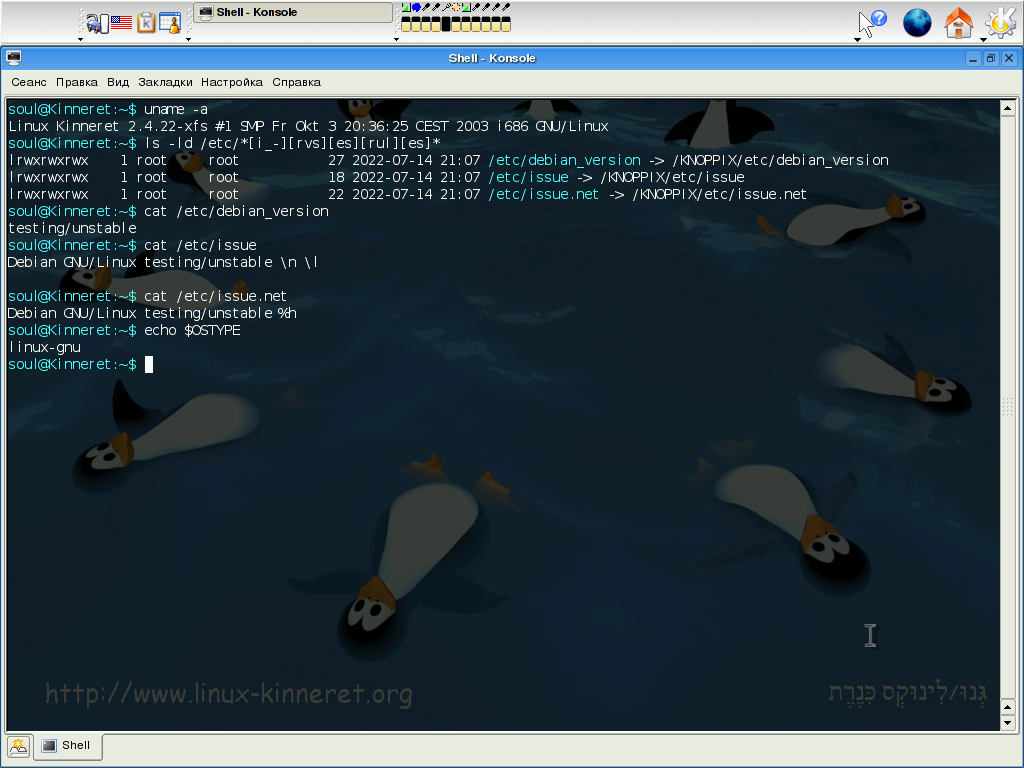The image size is (1024, 768).
Task: Click the cyan /etc/issue symlink name
Action: [528, 177]
